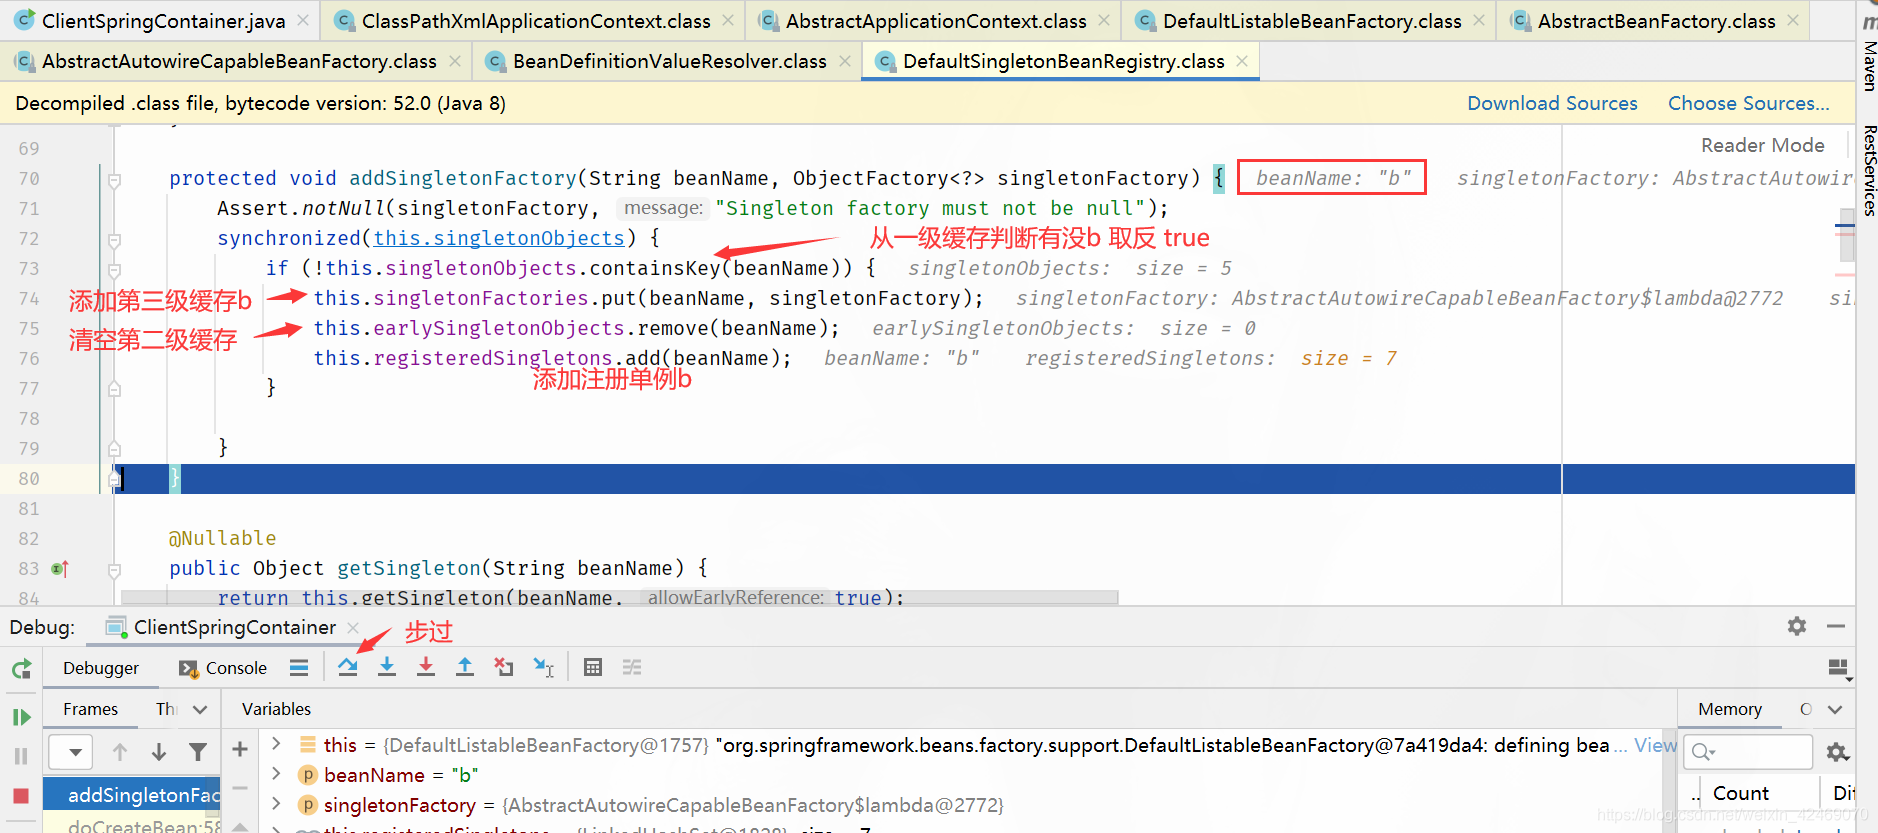Image resolution: width=1878 pixels, height=833 pixels.
Task: Collapse the fold end marker at line 77
Action: click(x=114, y=389)
